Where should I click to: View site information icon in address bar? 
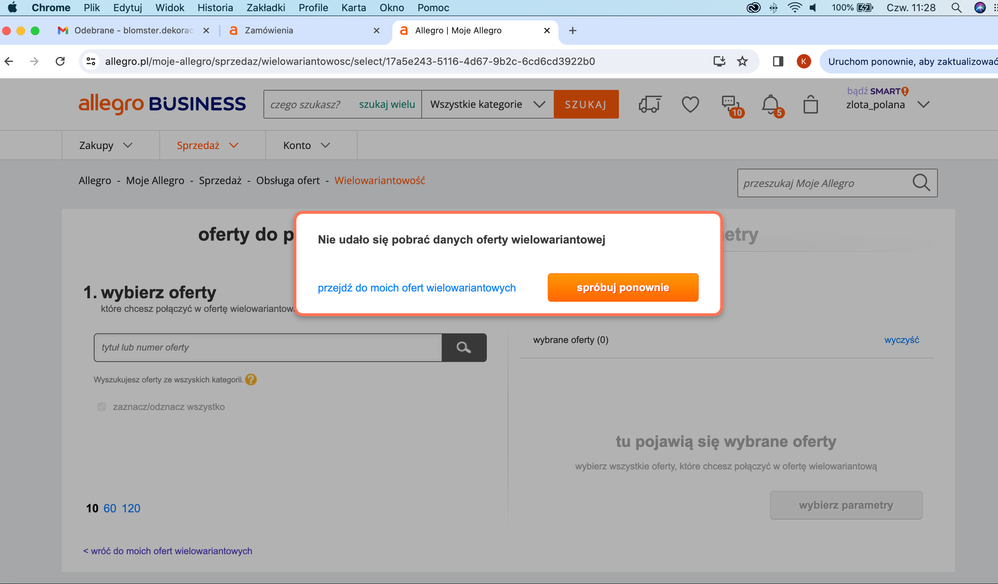(x=91, y=61)
